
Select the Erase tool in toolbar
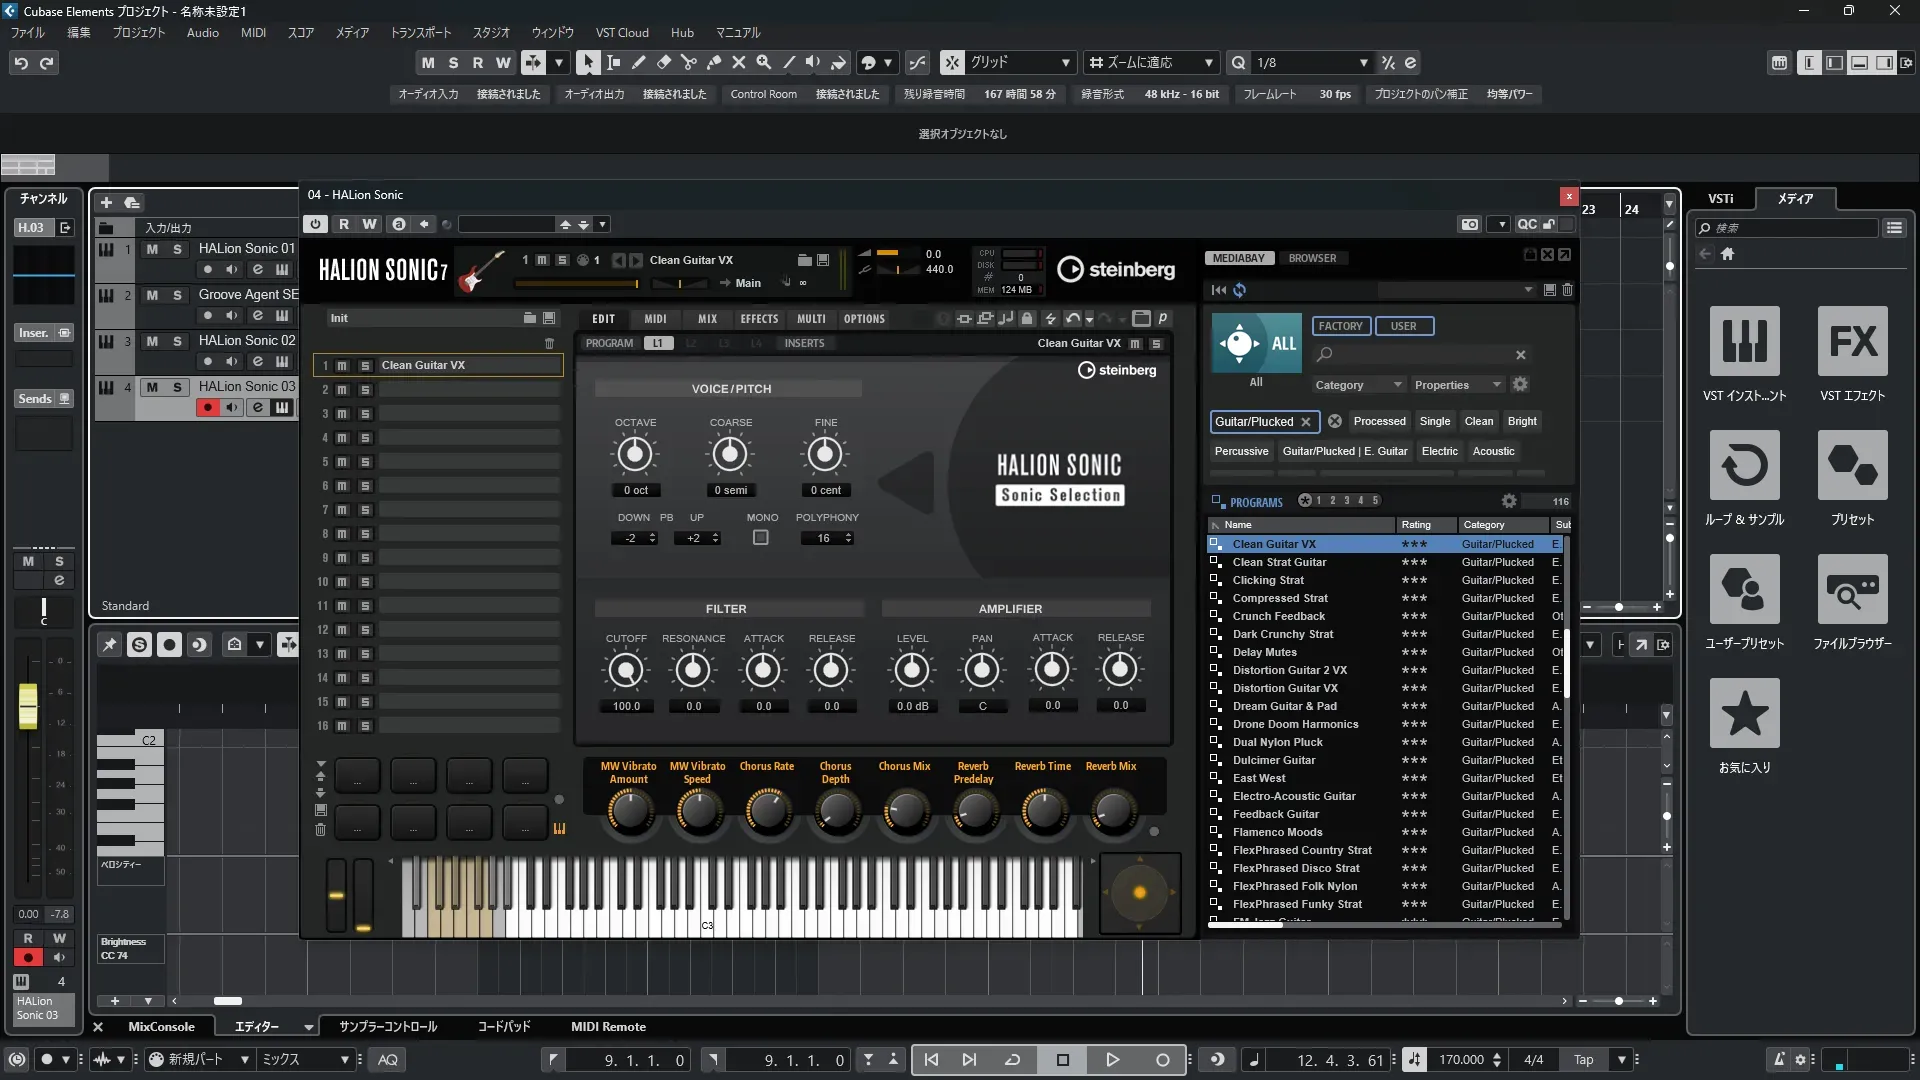(x=664, y=62)
